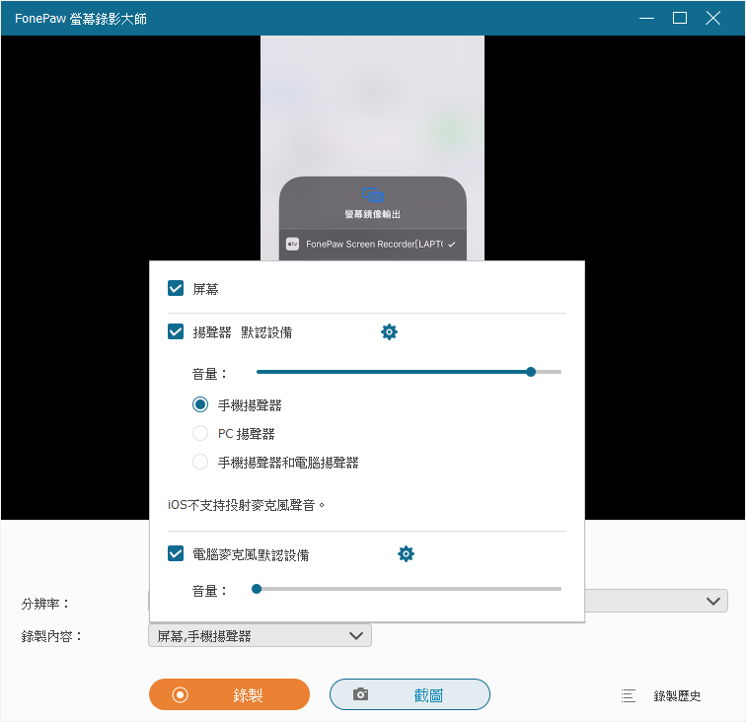
Task: Click the mirrored phone screen preview
Action: pyautogui.click(x=372, y=148)
